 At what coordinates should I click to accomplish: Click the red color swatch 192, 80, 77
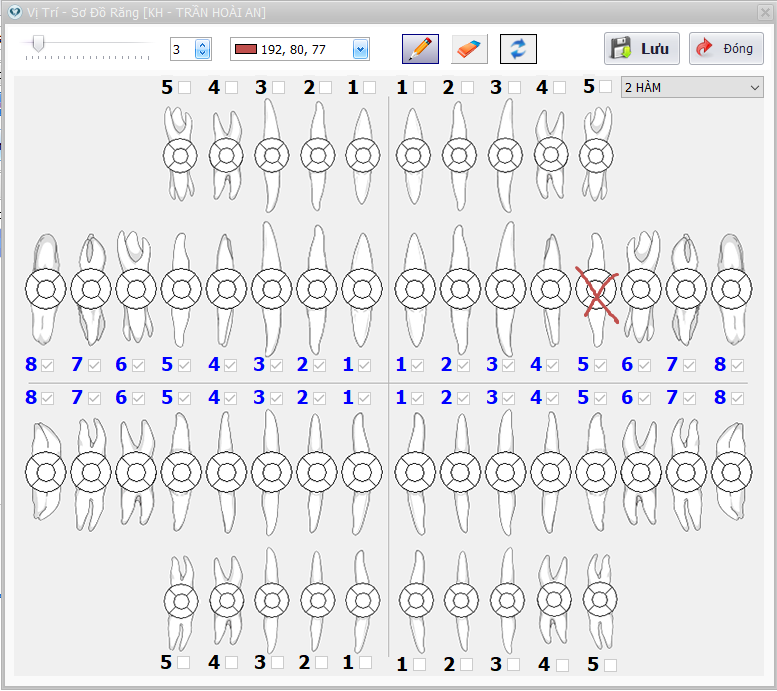tap(246, 49)
